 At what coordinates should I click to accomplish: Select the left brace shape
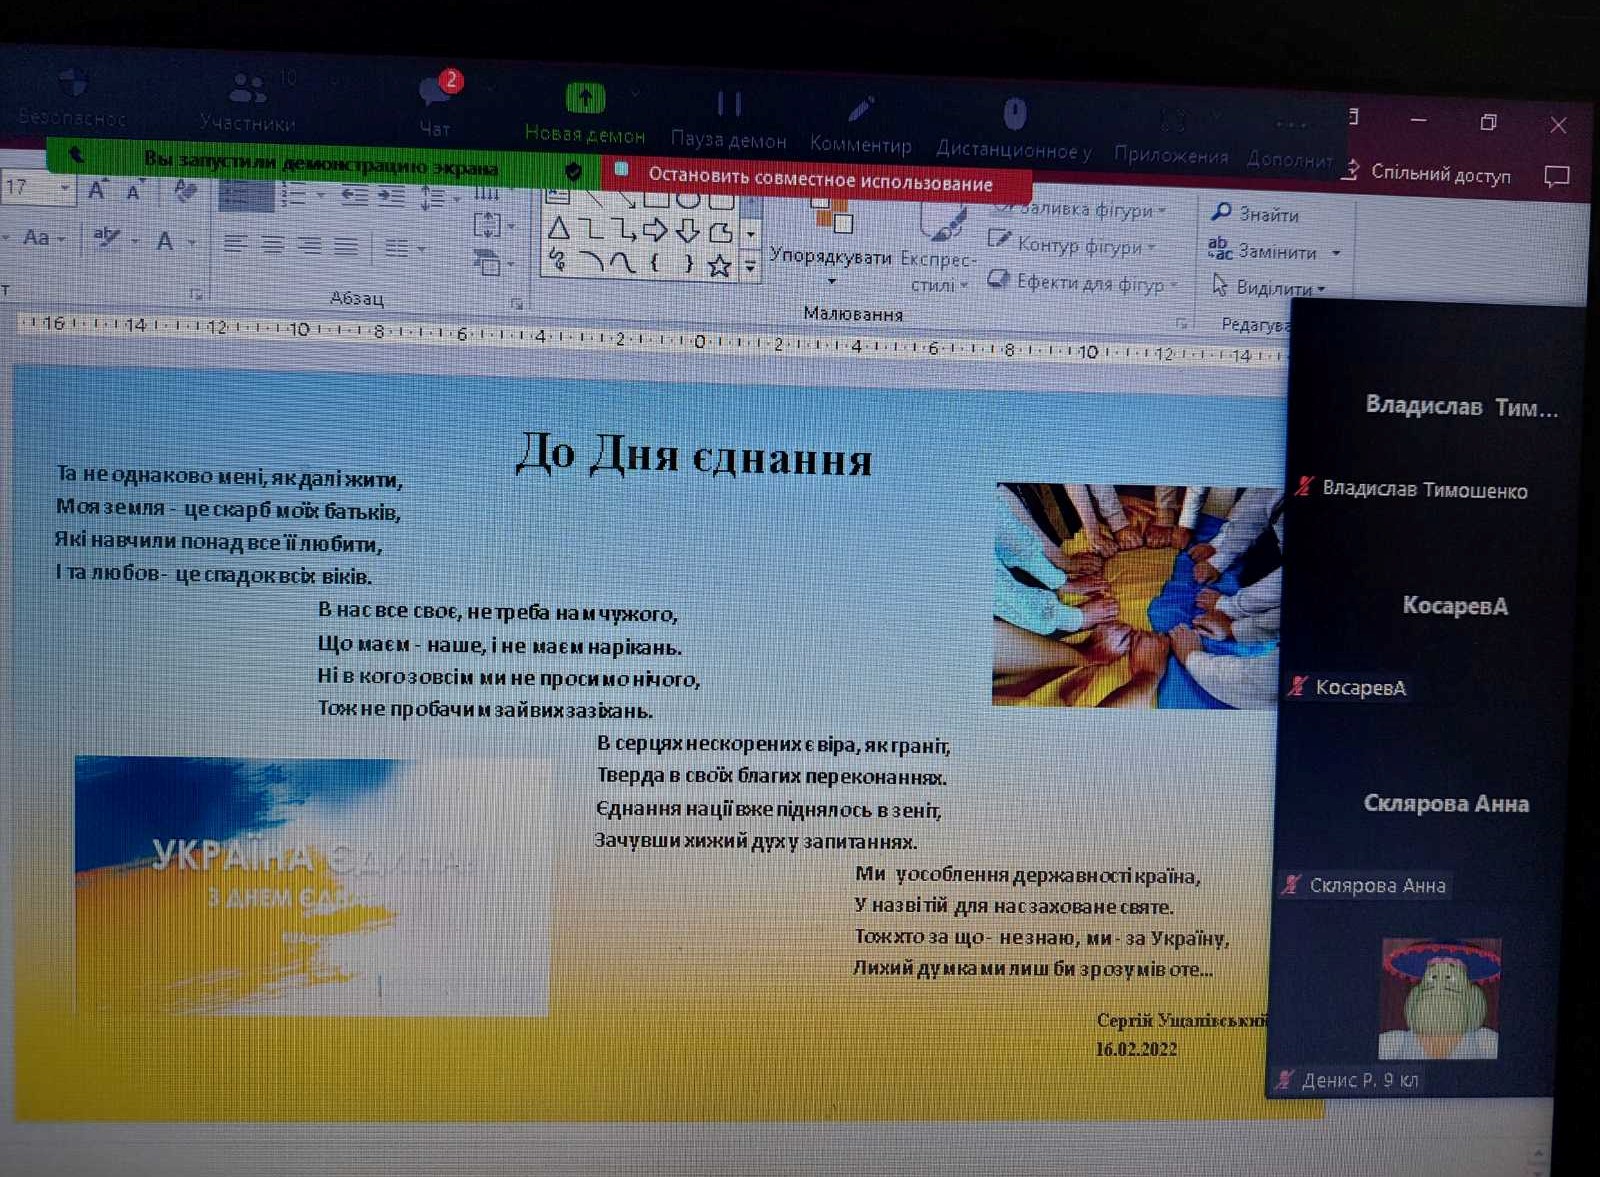point(655,264)
